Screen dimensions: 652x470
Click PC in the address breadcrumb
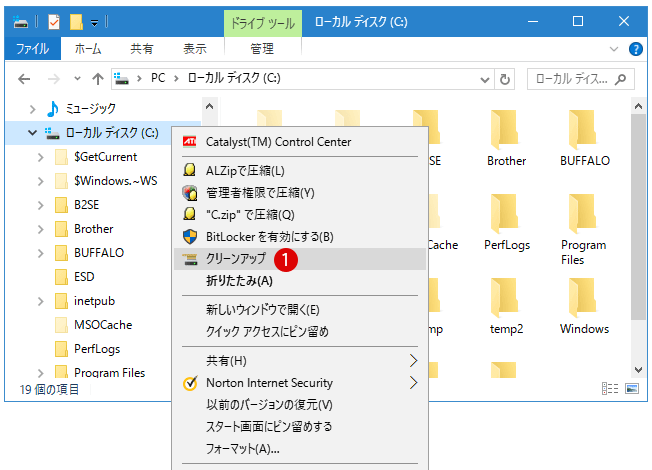pos(158,78)
